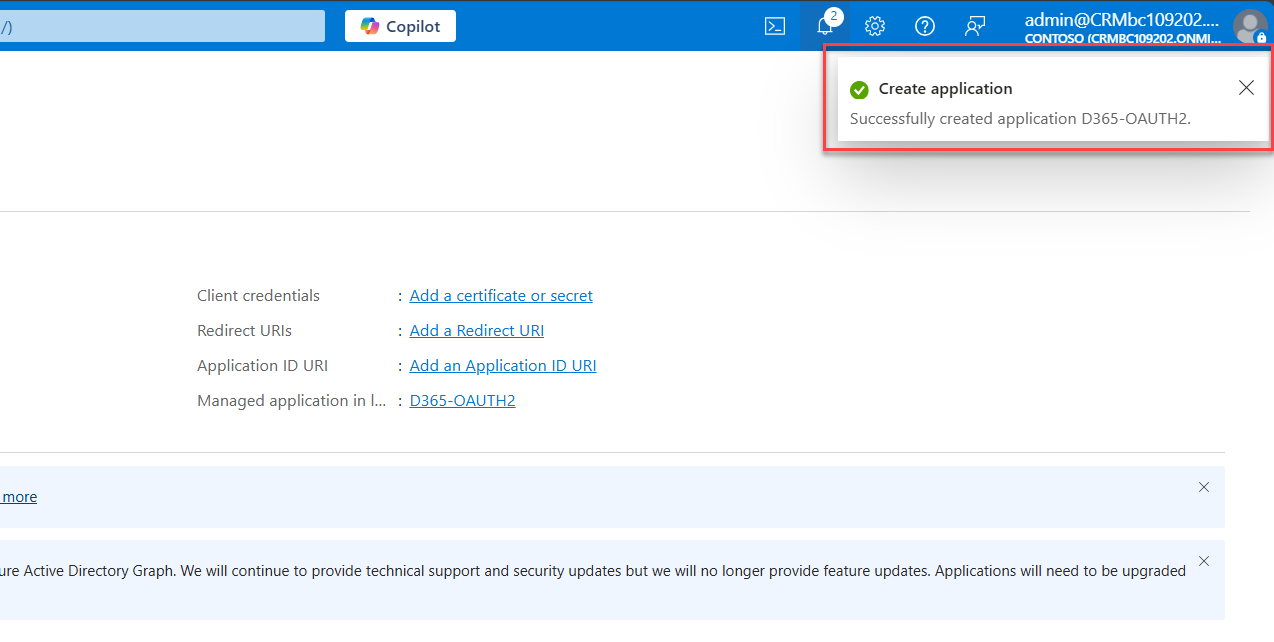The width and height of the screenshot is (1274, 642).
Task: Follow the more link in banner
Action: [x=19, y=497]
